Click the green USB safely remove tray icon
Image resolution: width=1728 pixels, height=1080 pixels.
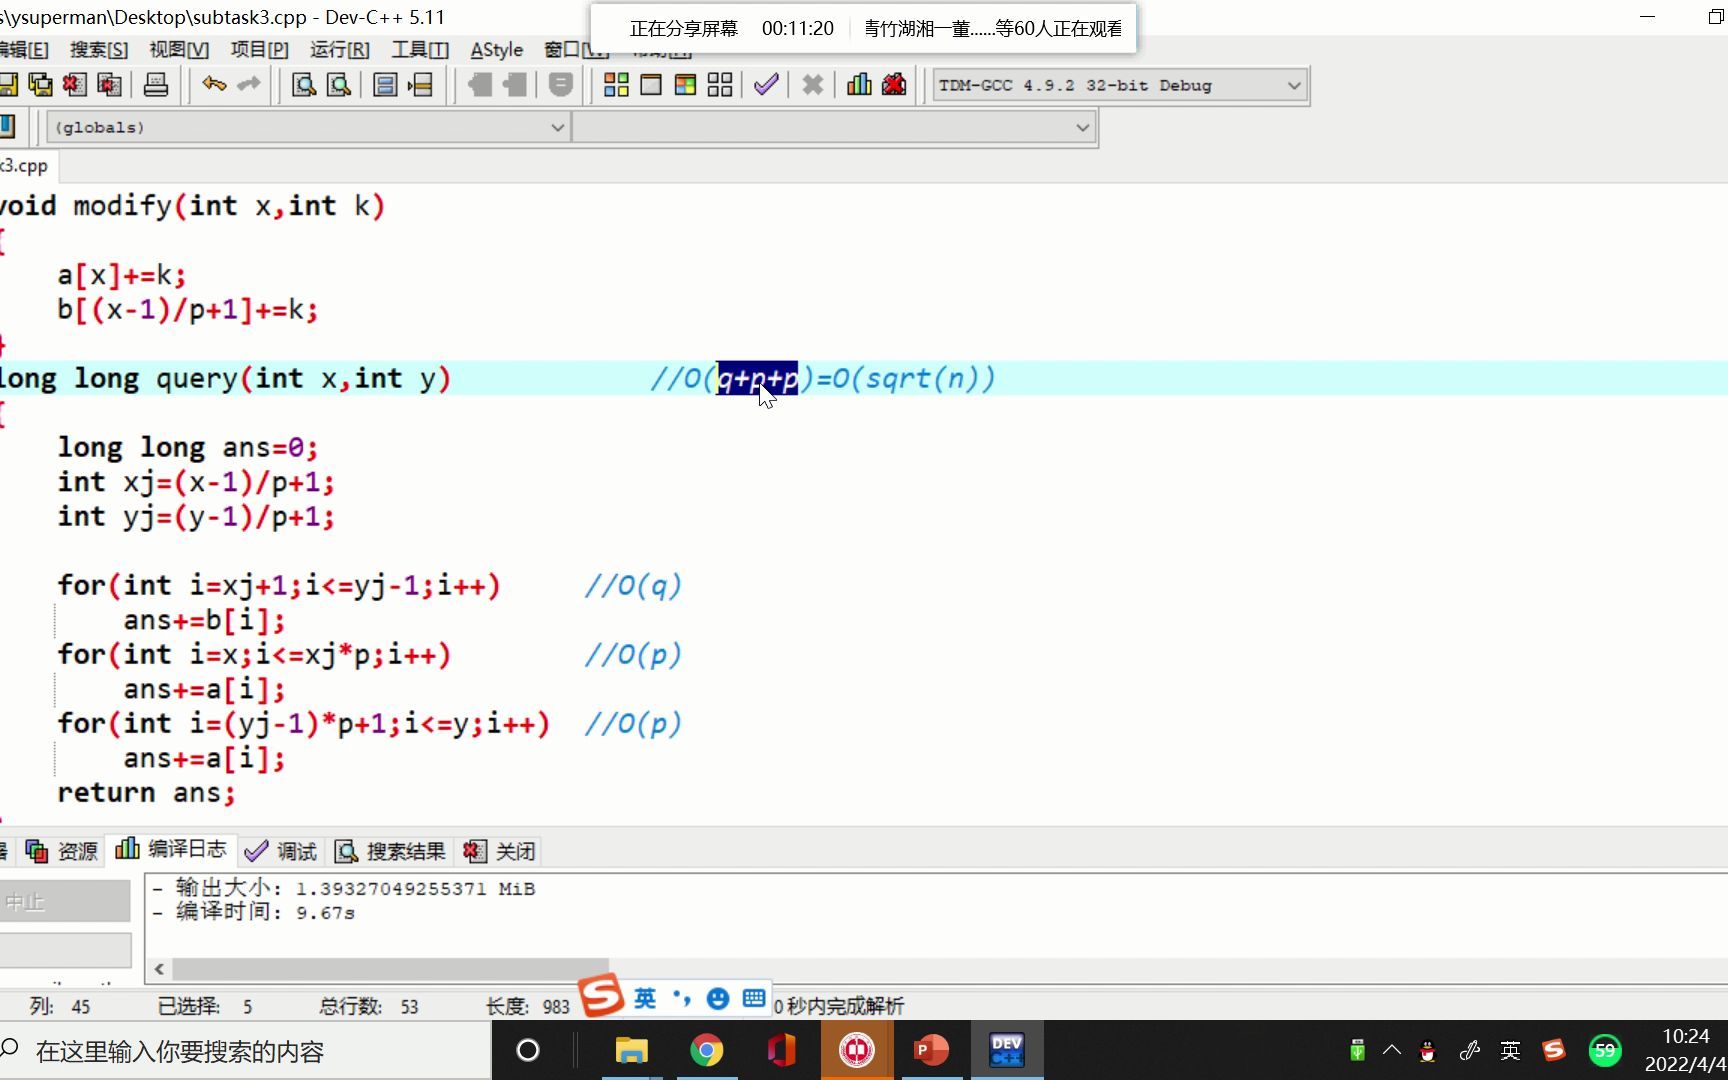pyautogui.click(x=1357, y=1050)
